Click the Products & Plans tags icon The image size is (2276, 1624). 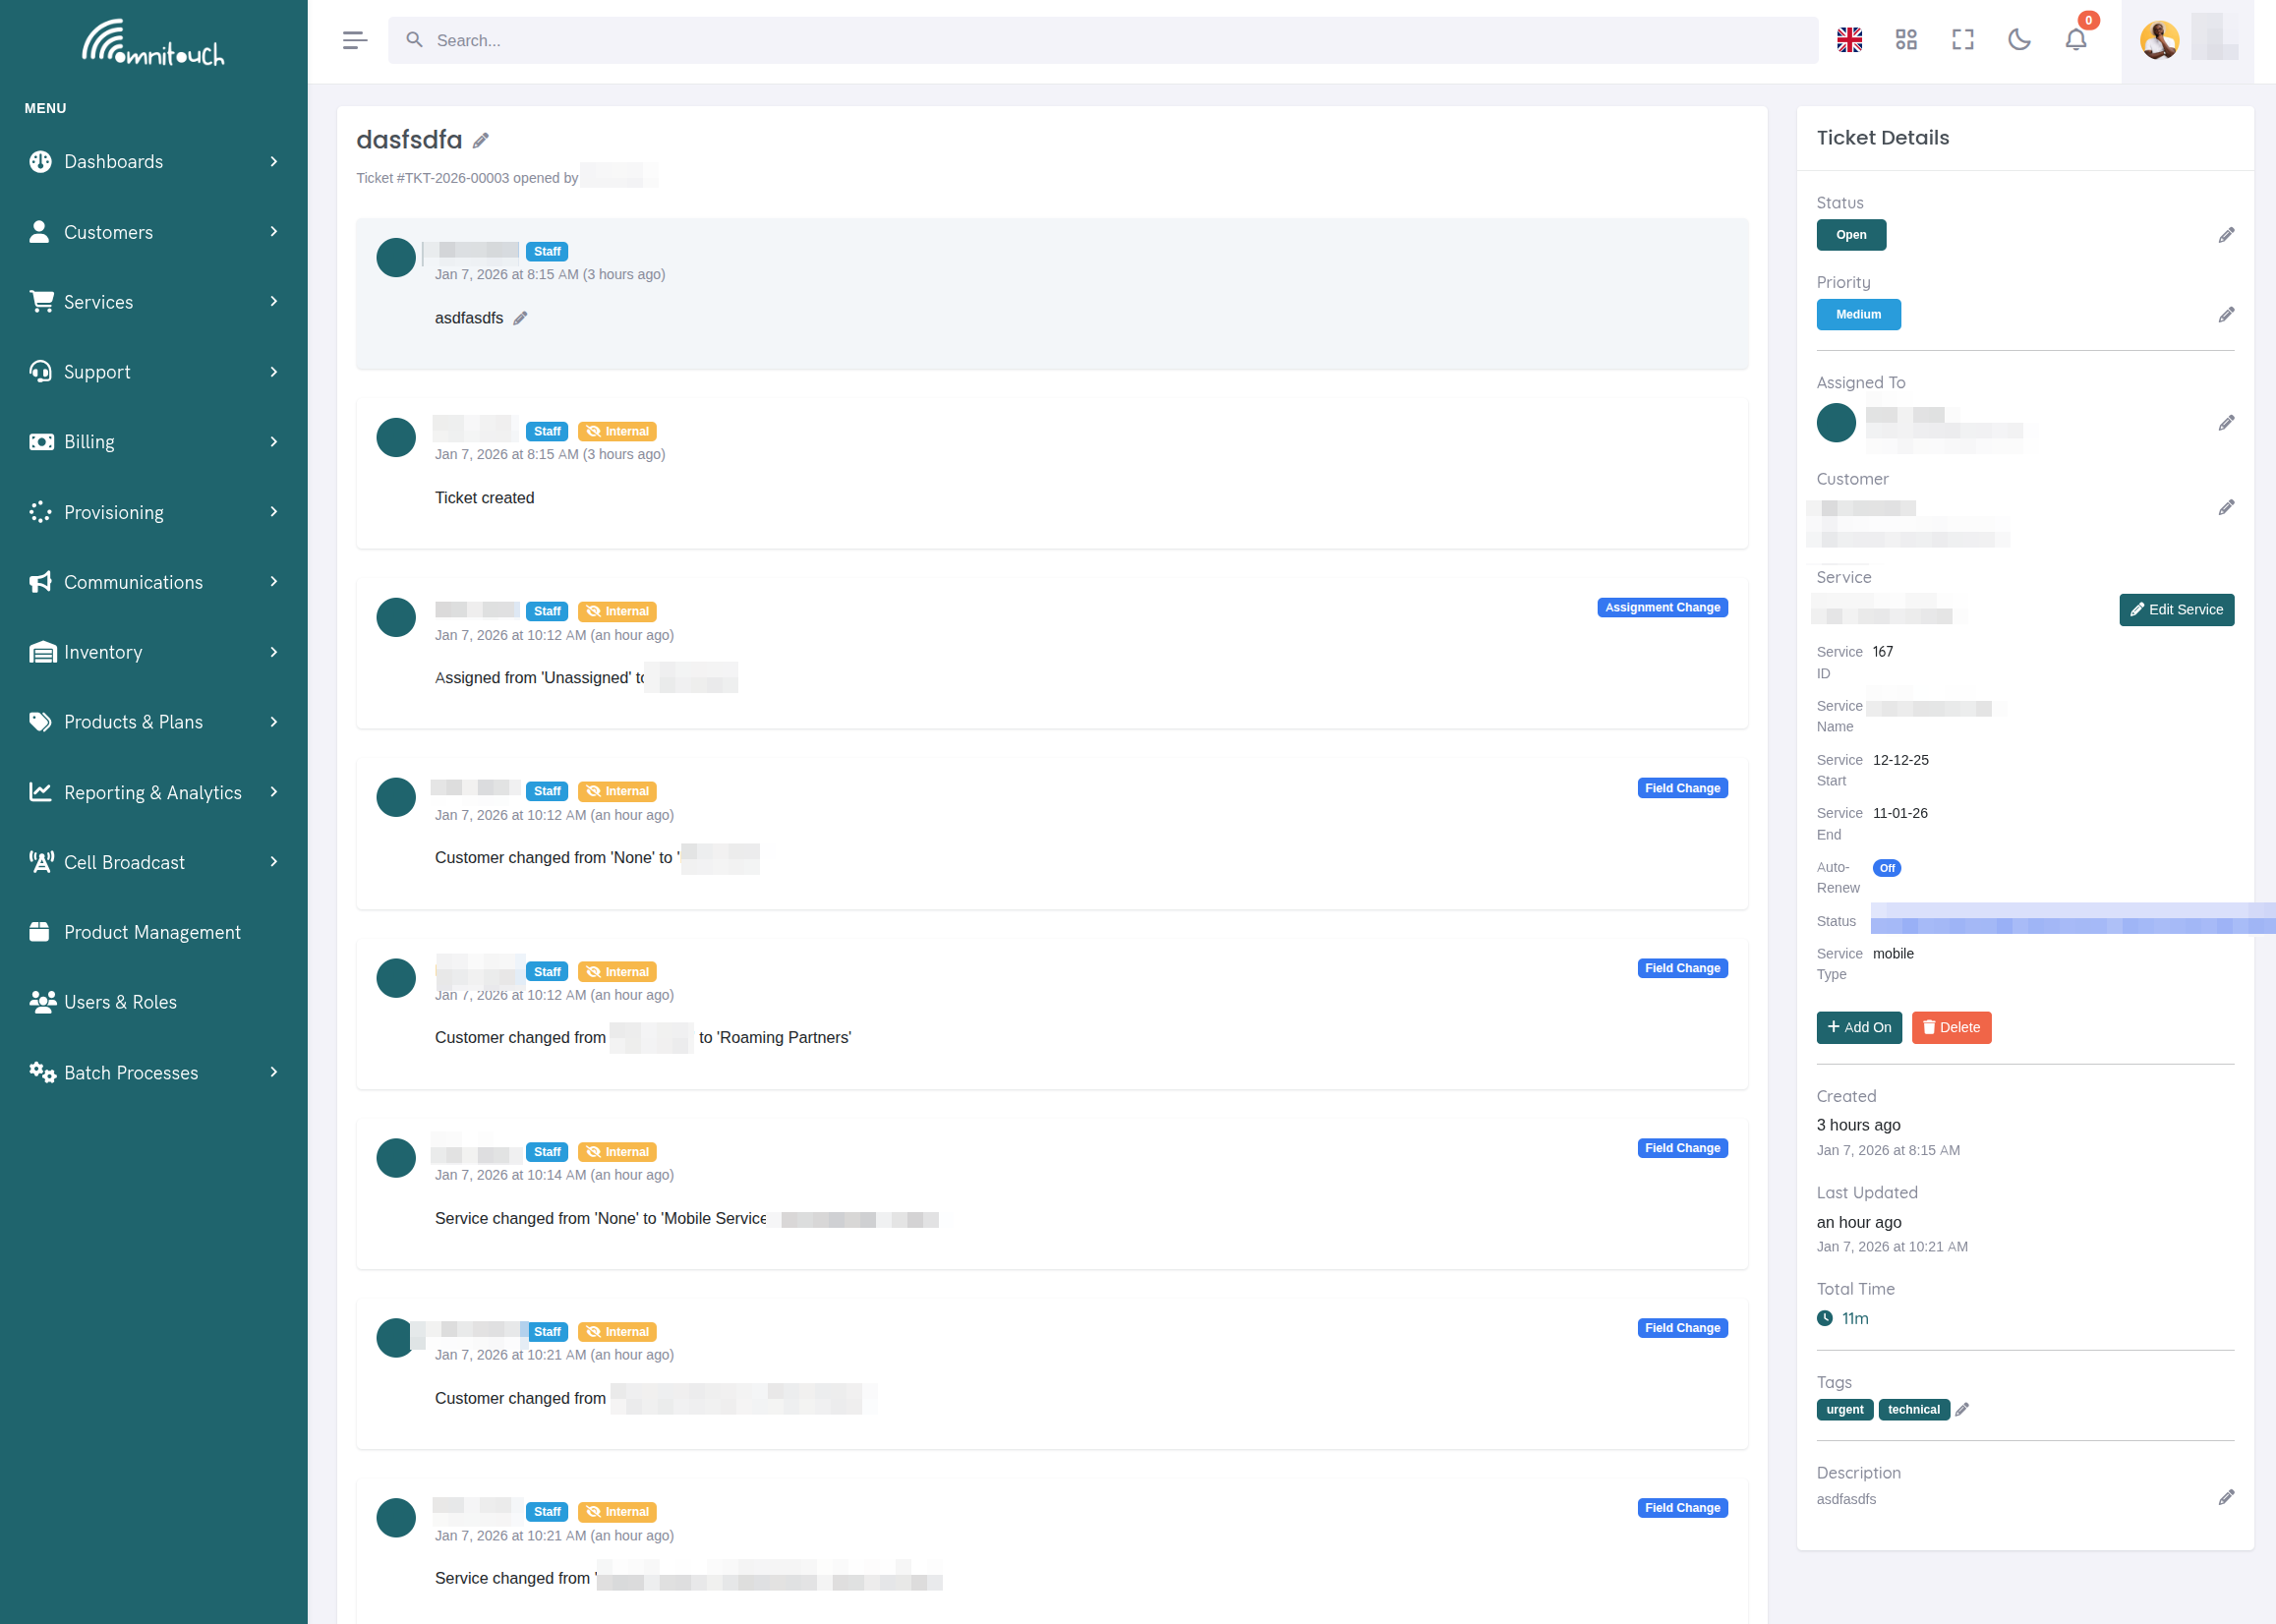[x=41, y=722]
